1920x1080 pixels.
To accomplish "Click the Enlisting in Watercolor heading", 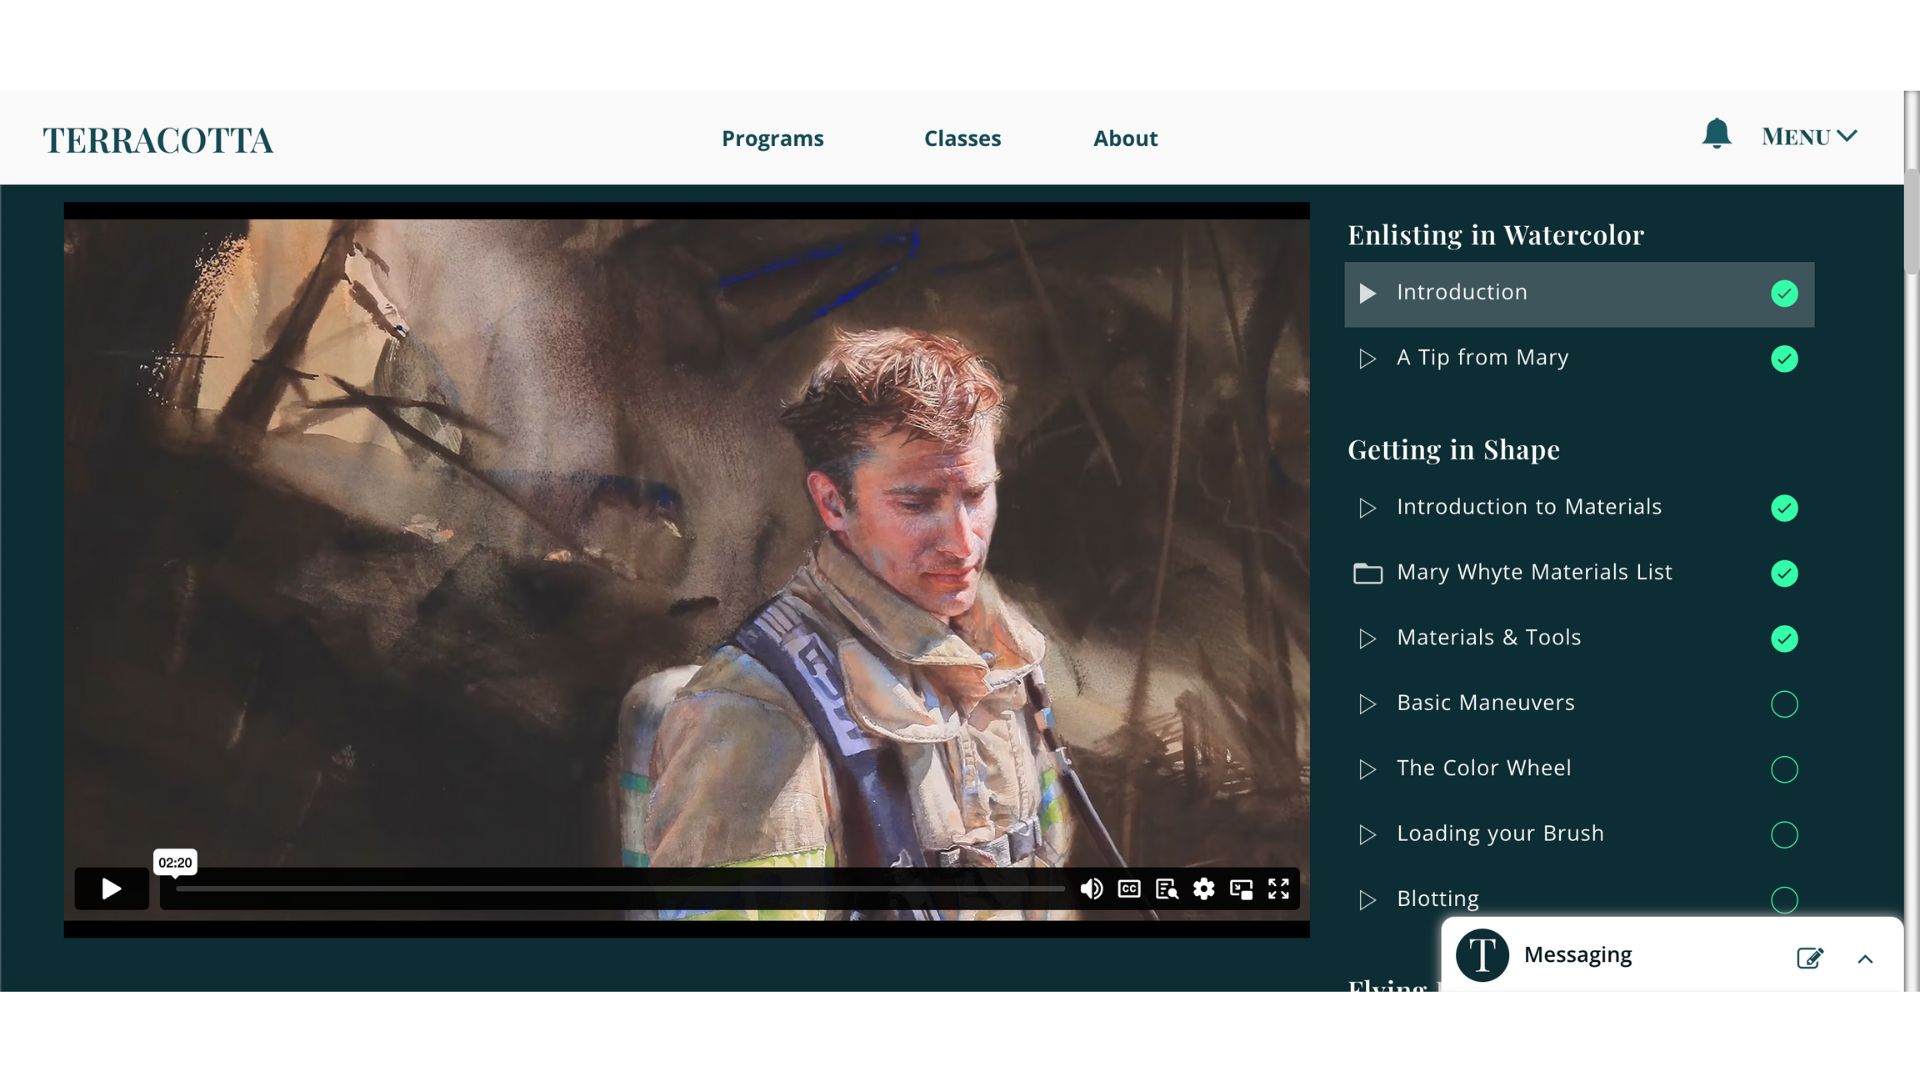I will coord(1495,235).
